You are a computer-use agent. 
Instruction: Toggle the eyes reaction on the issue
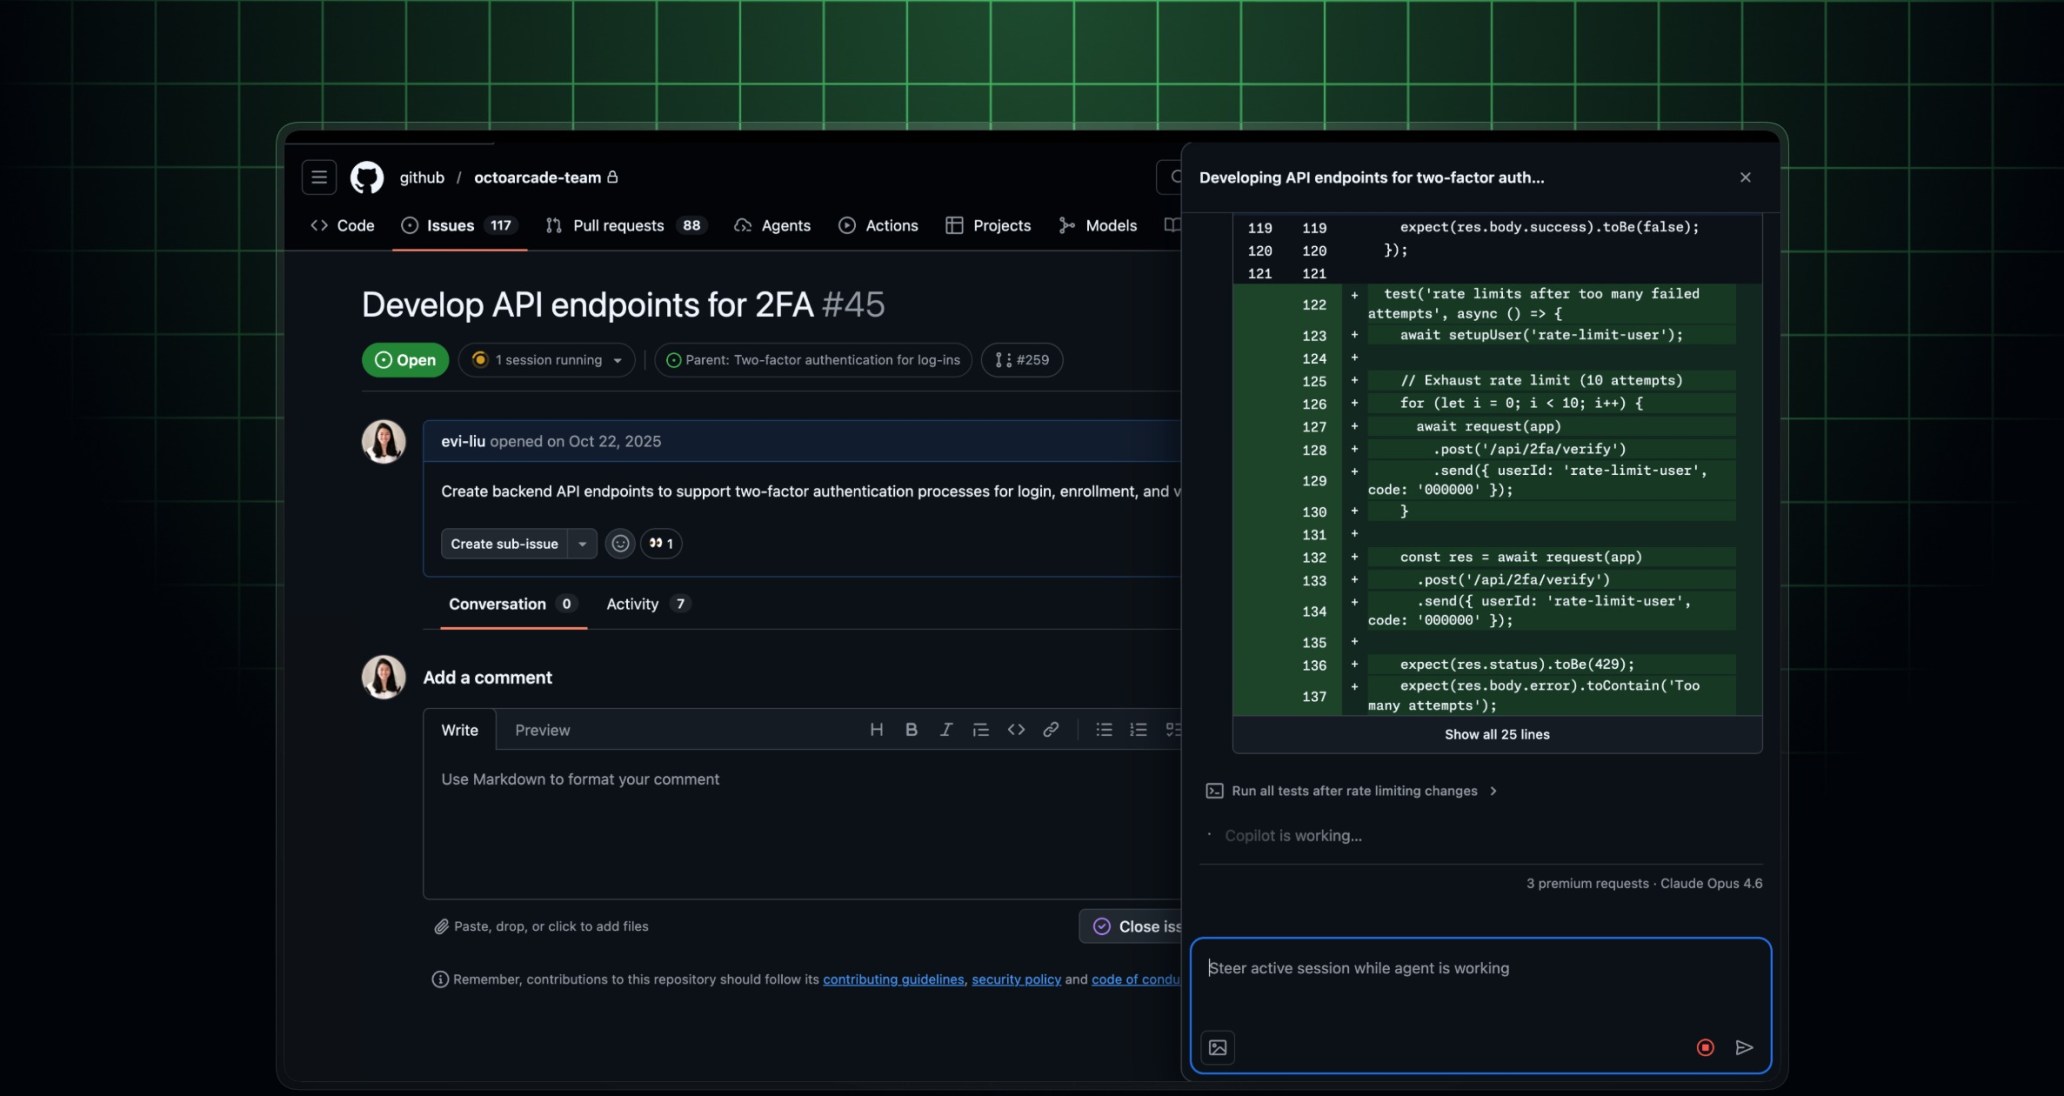pos(660,544)
